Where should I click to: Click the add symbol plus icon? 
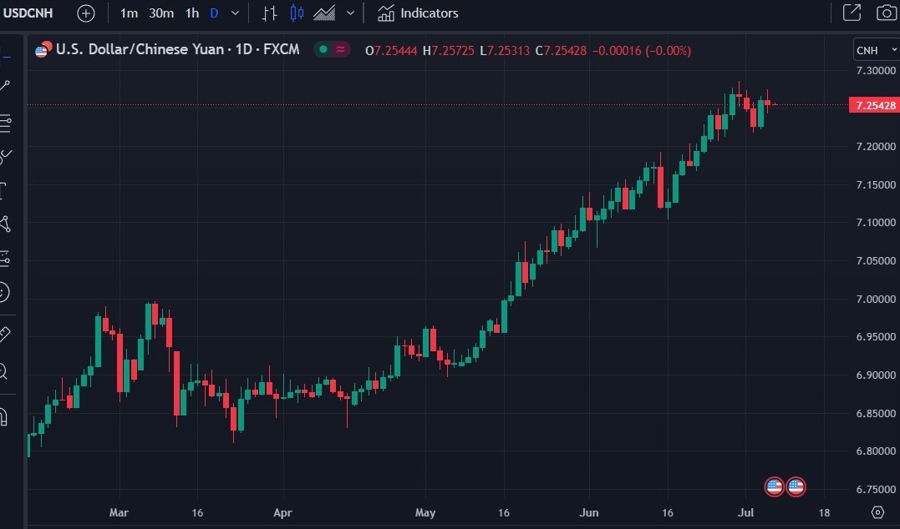[86, 13]
